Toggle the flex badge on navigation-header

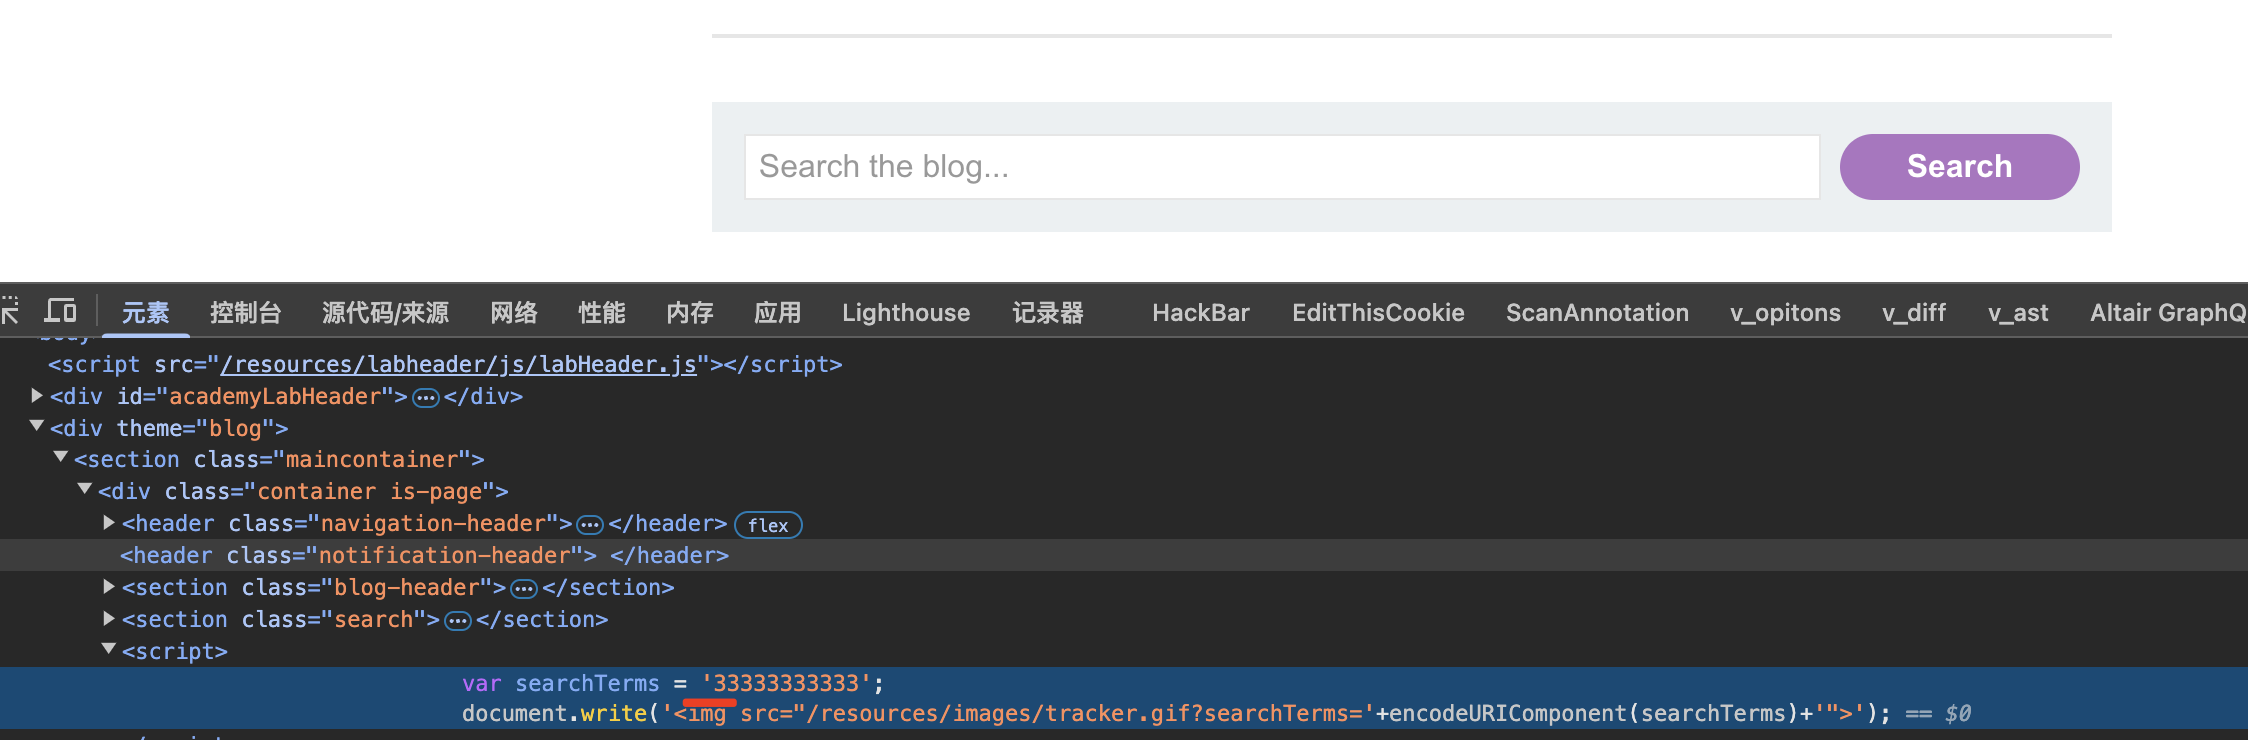click(767, 525)
